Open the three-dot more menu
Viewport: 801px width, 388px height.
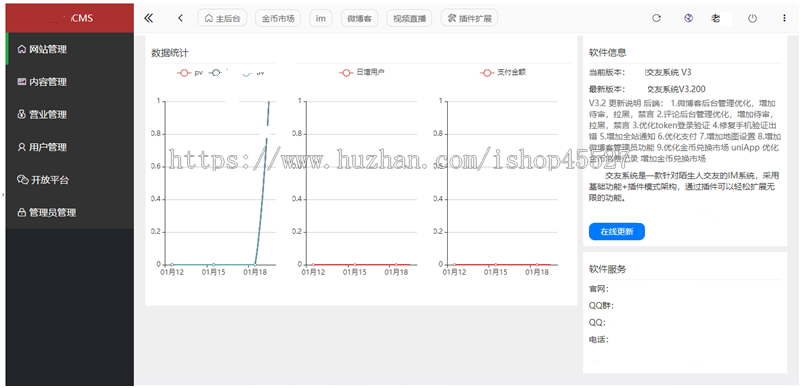tap(784, 18)
